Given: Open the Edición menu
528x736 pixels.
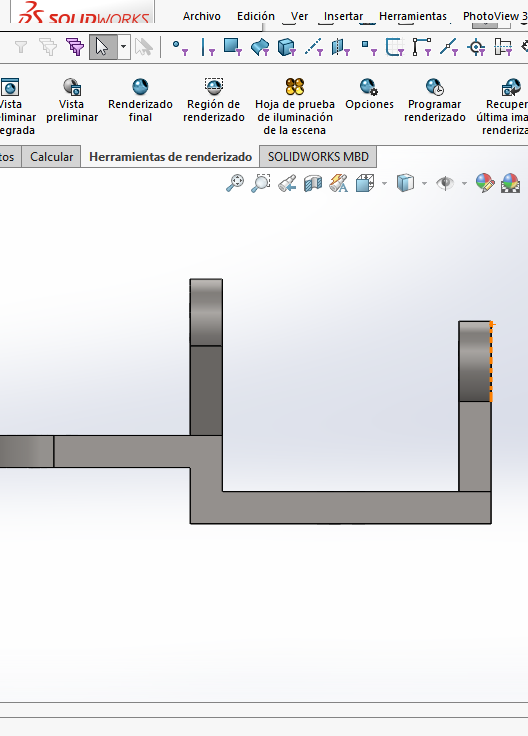Looking at the screenshot, I should (256, 16).
